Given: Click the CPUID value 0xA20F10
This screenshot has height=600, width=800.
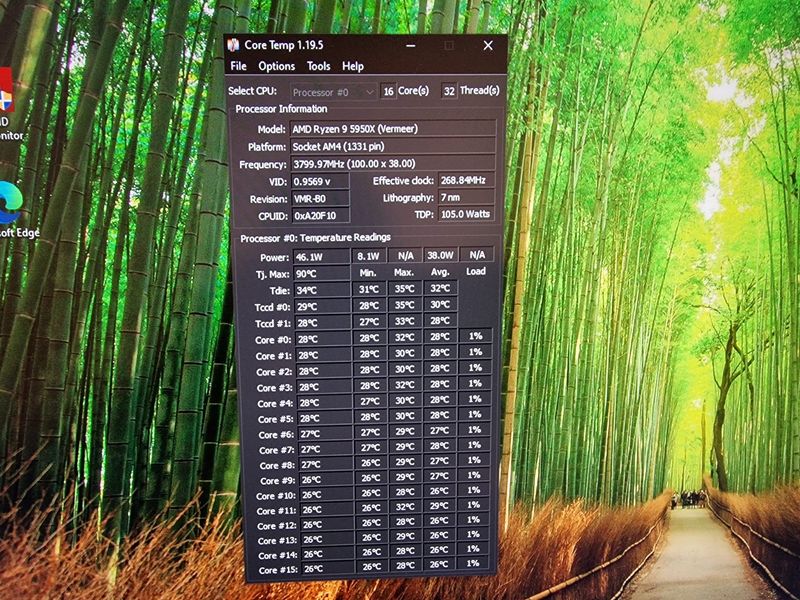Looking at the screenshot, I should click(x=321, y=215).
